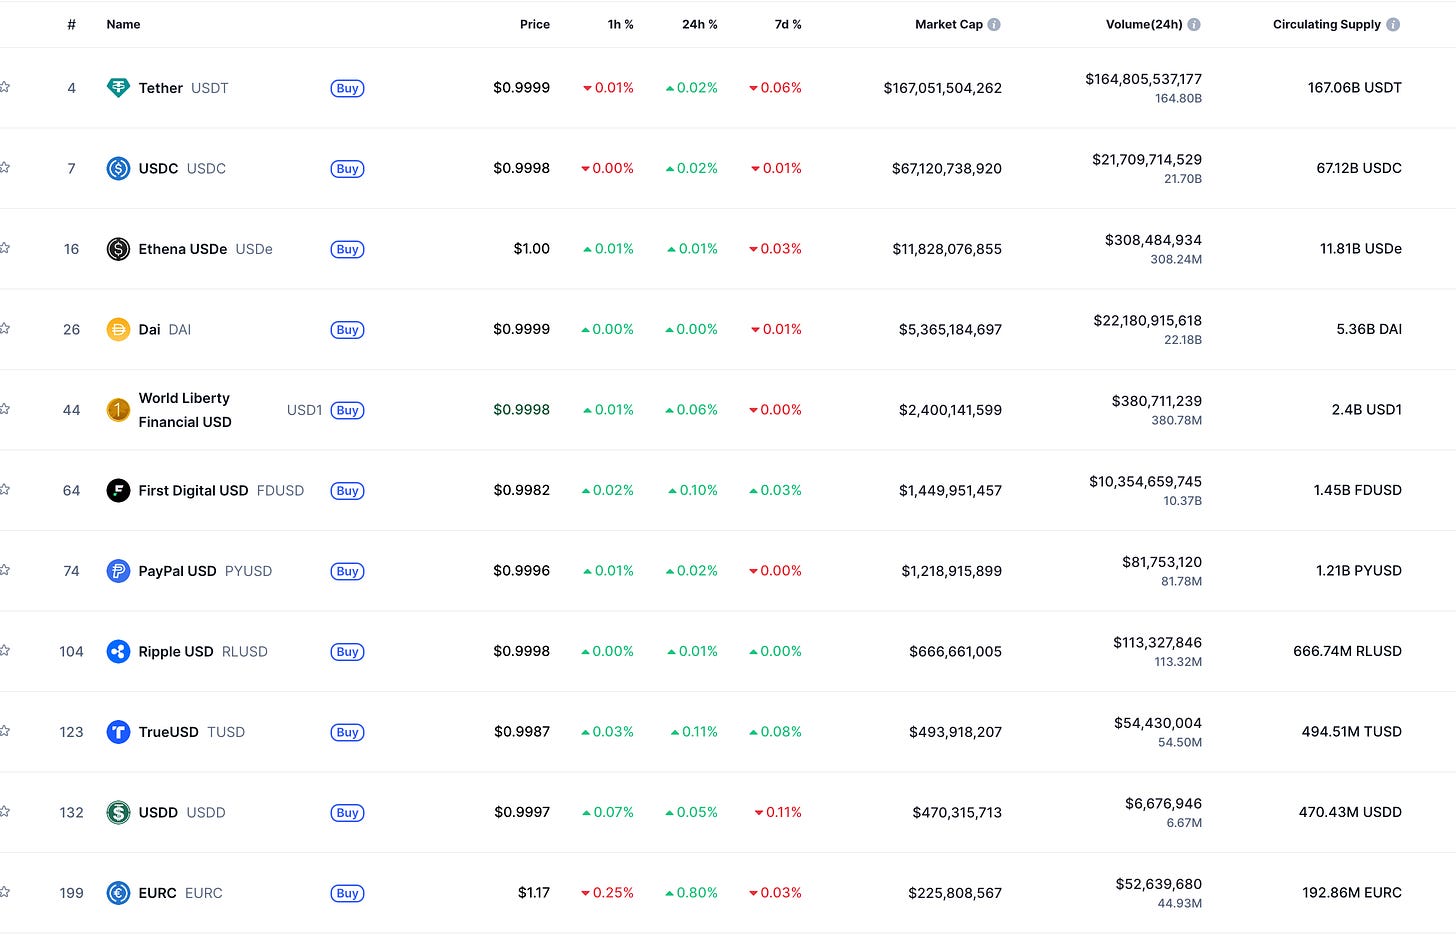This screenshot has width=1456, height=938.
Task: Star Tether to add to watchlist
Action: (x=4, y=87)
